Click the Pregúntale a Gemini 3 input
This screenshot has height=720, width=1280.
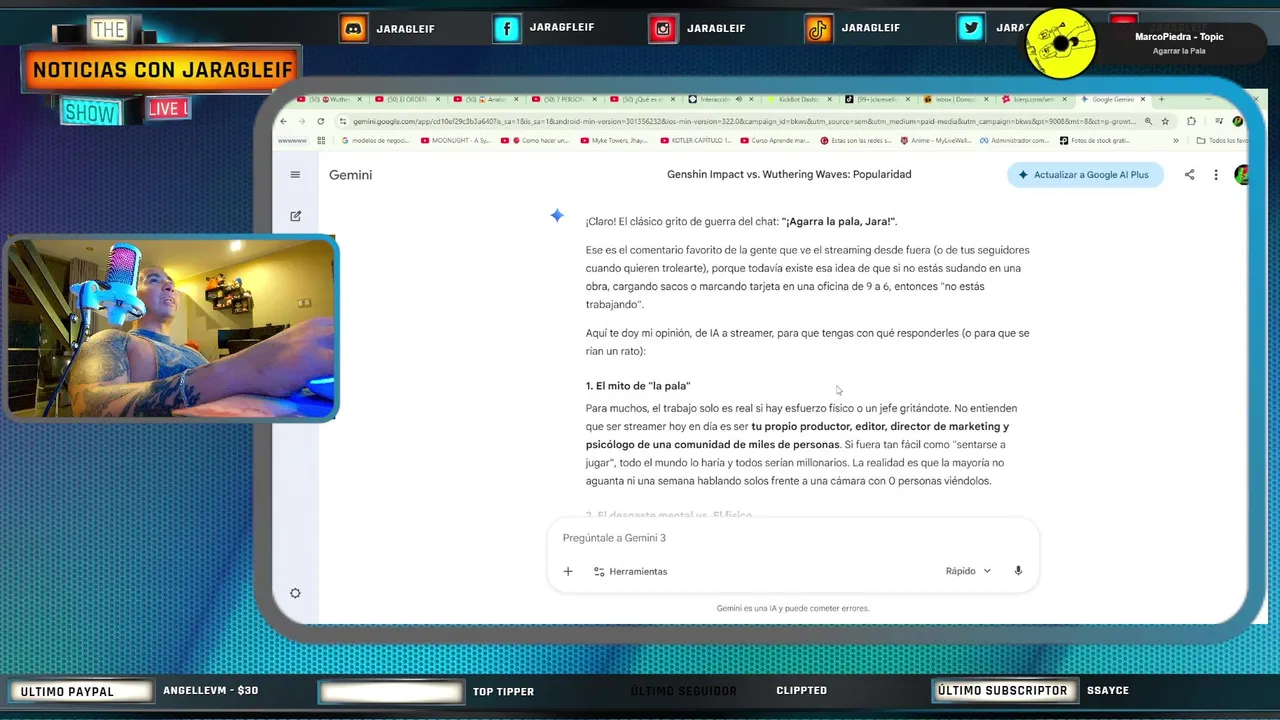(x=792, y=538)
